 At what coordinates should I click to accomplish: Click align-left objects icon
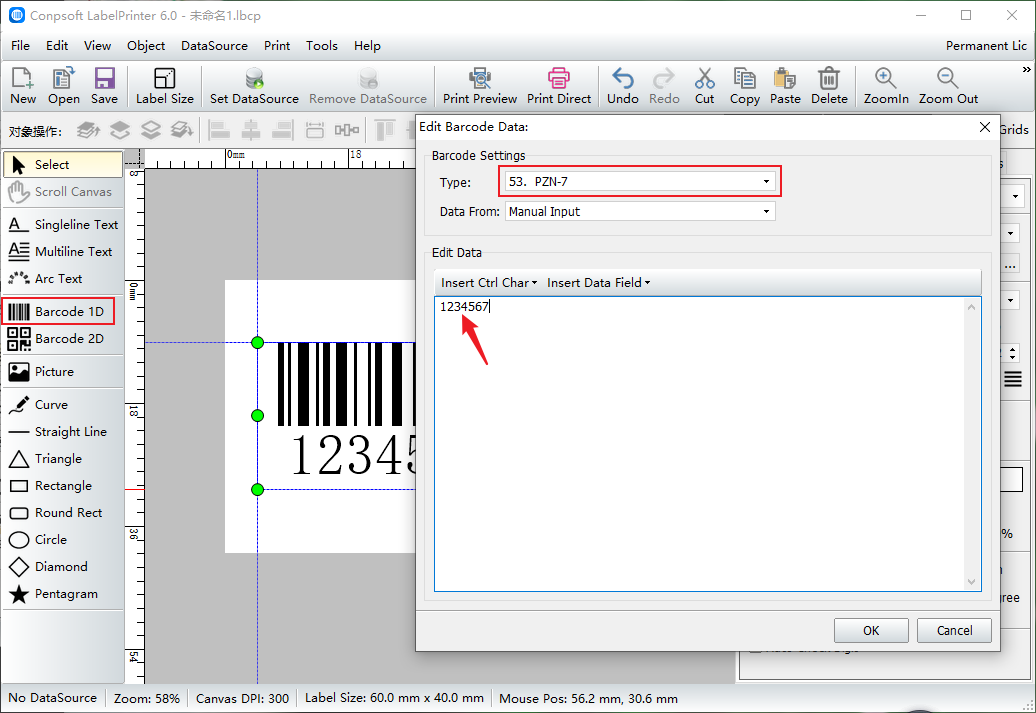[219, 130]
